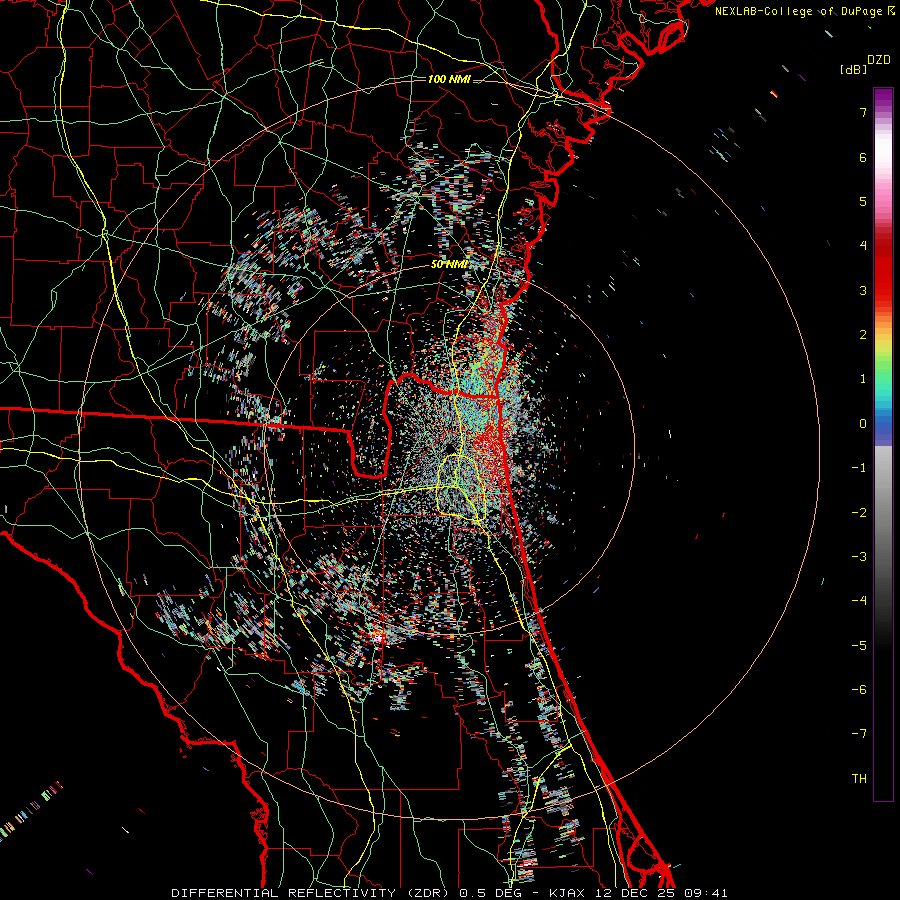The width and height of the screenshot is (900, 900).
Task: Click the ZDR color scale bar
Action: 883,444
